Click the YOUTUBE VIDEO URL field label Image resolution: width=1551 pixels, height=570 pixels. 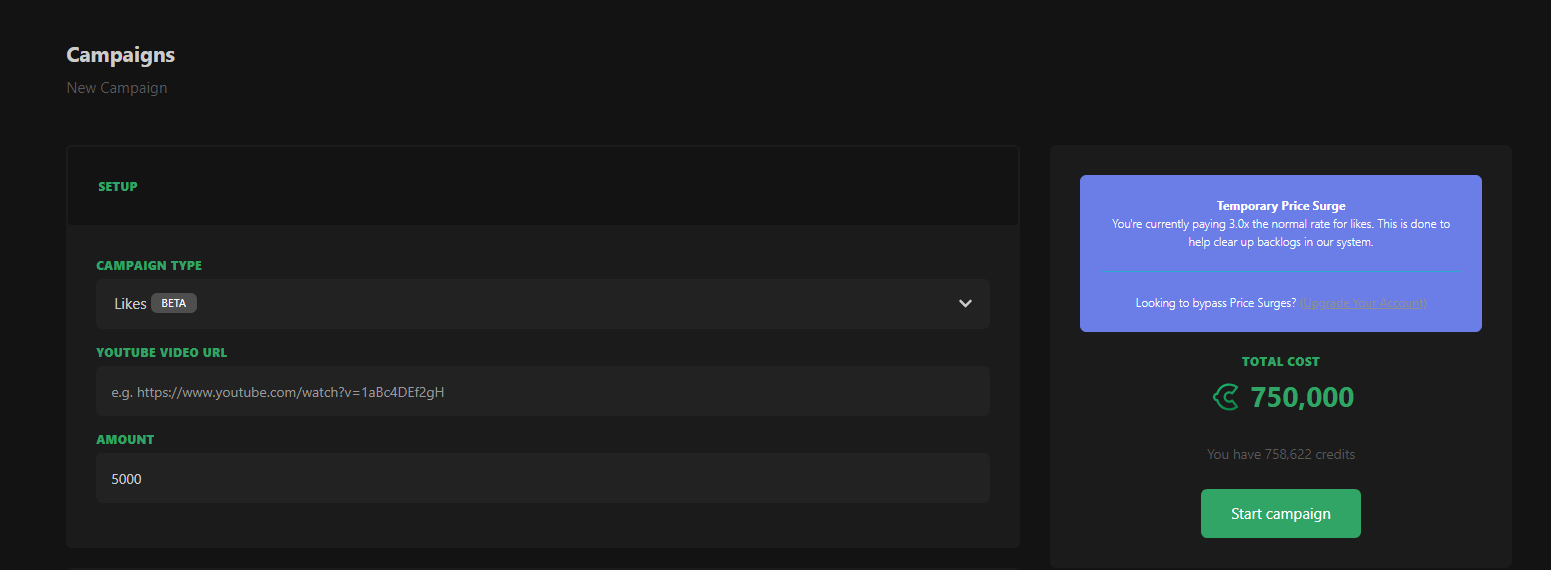(x=161, y=353)
